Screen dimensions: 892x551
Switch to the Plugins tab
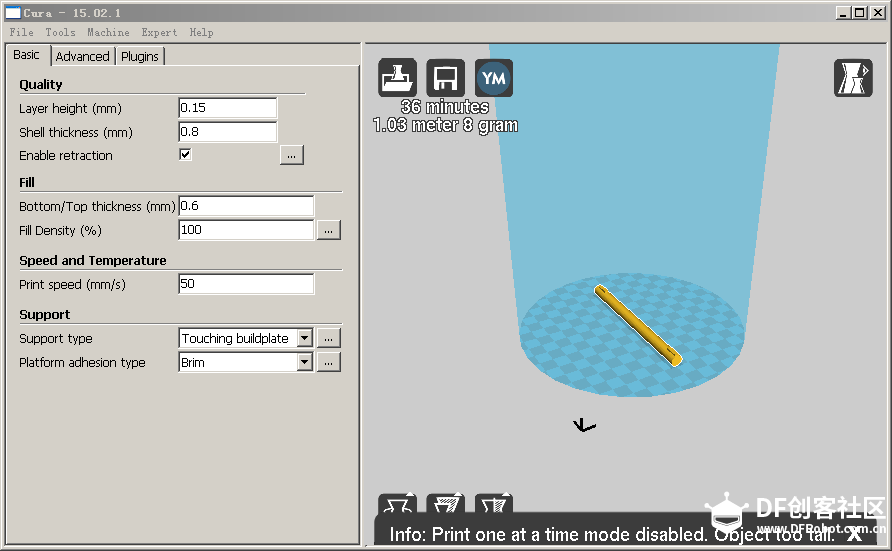click(140, 56)
